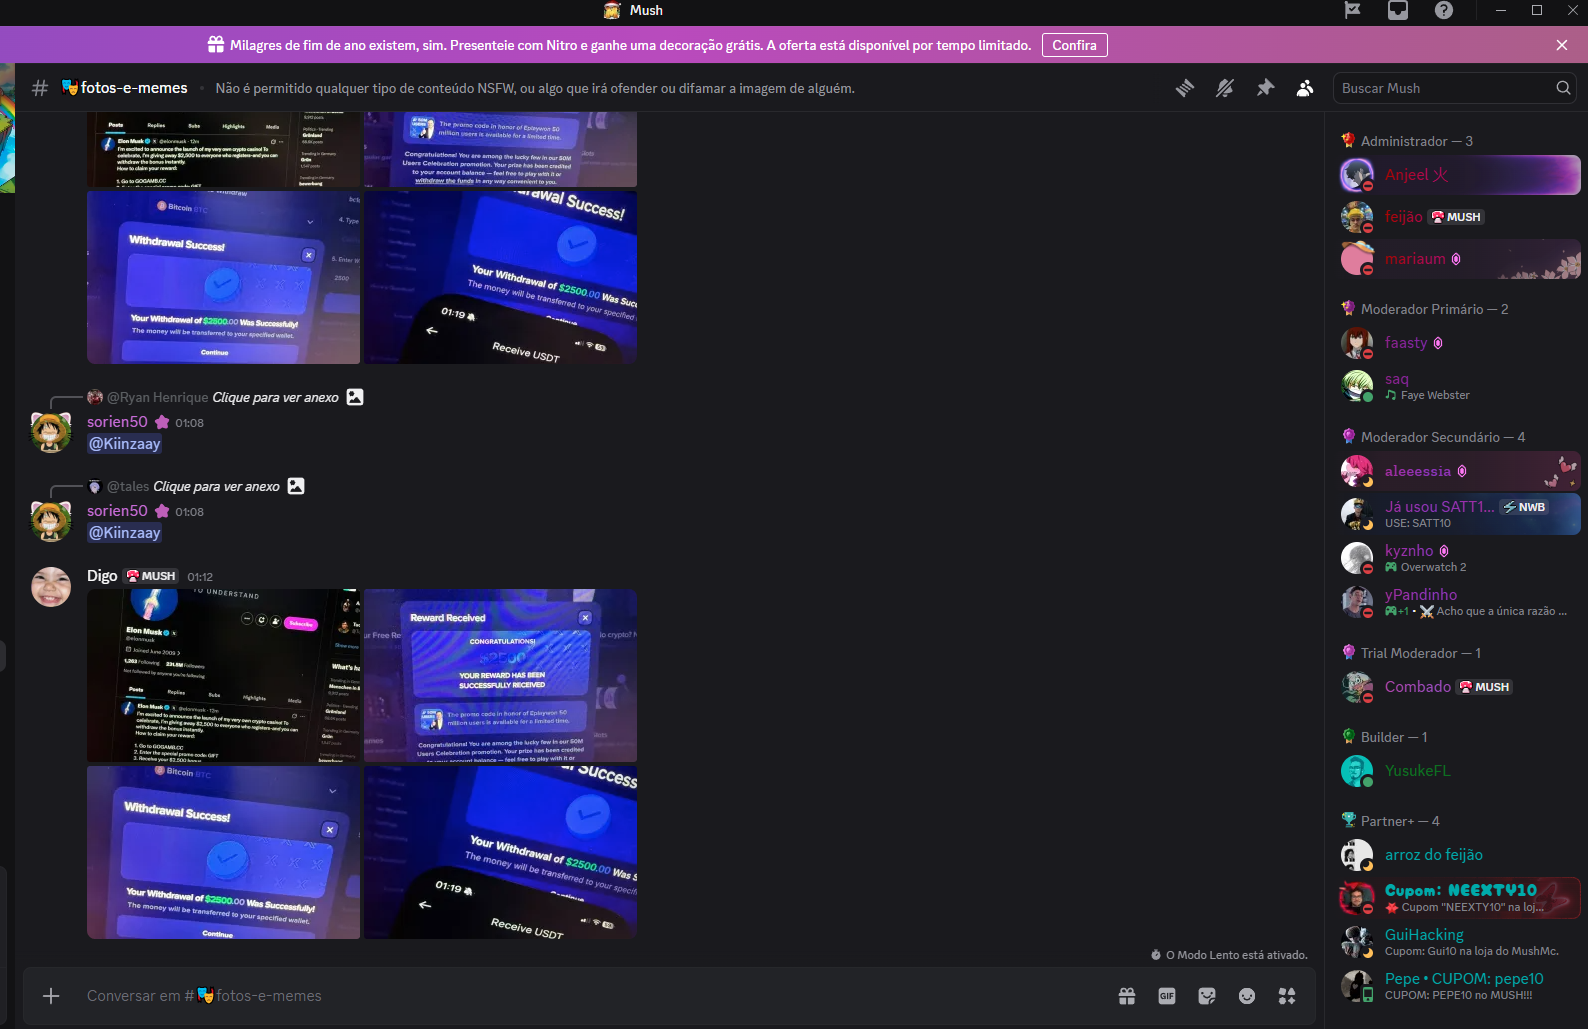Click the Trial Moderador — 1 role header
This screenshot has height=1029, width=1588.
[1411, 653]
